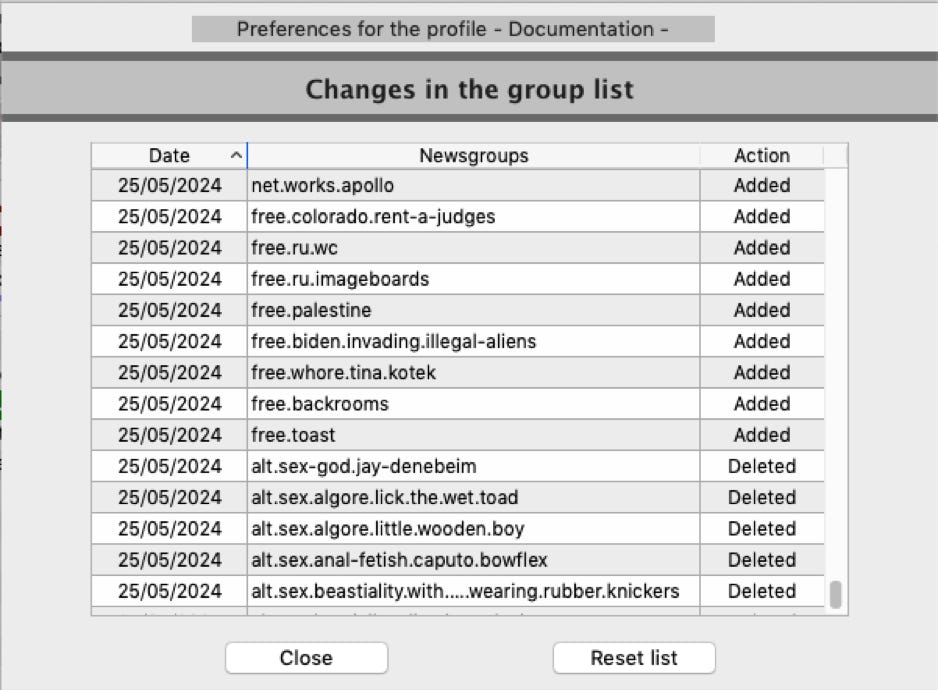Sort by the Action column header
This screenshot has width=938, height=690.
[761, 156]
